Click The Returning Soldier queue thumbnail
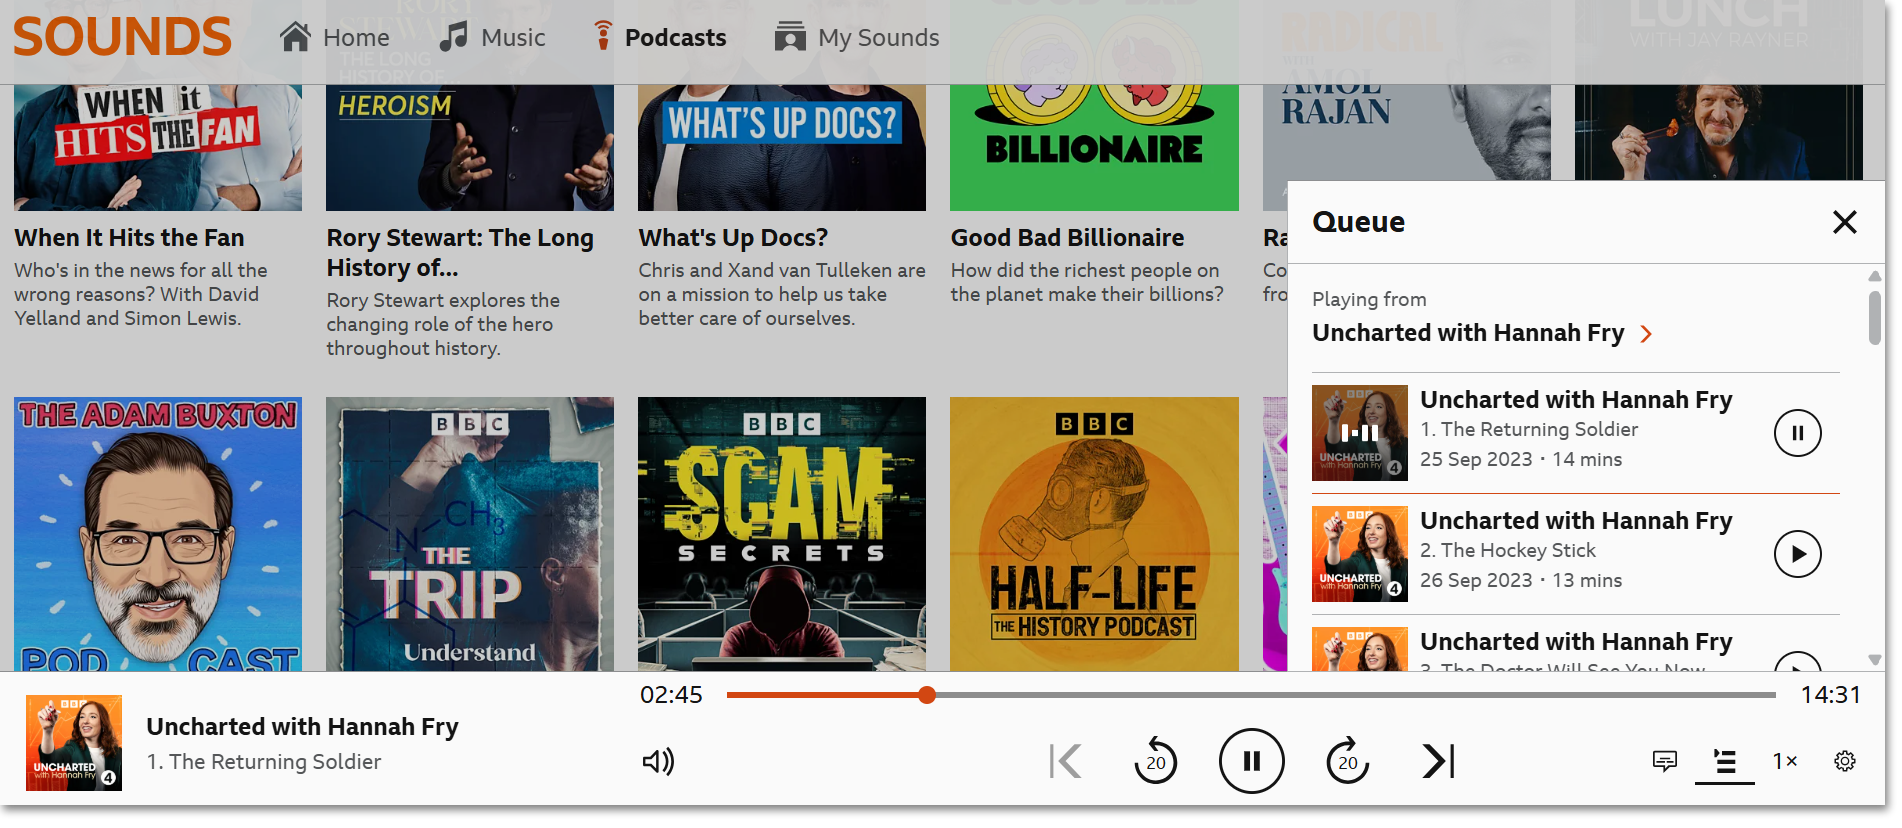Viewport: 1902px width, 828px height. coord(1360,433)
